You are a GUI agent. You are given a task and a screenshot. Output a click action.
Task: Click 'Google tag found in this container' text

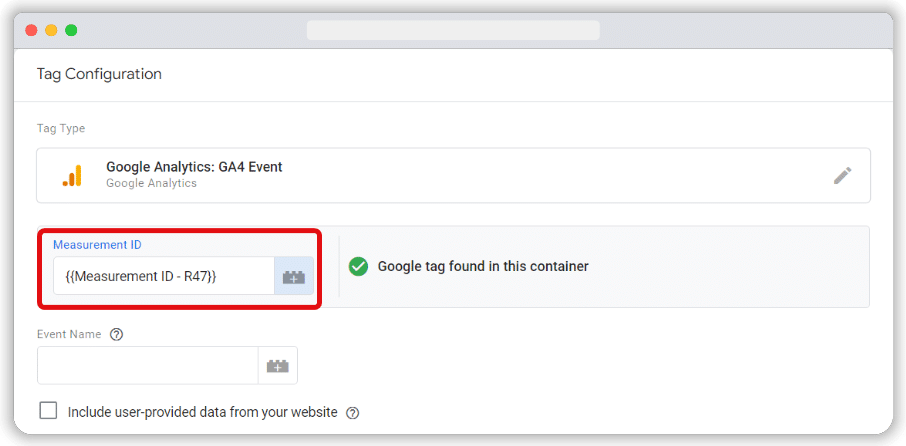[483, 266]
